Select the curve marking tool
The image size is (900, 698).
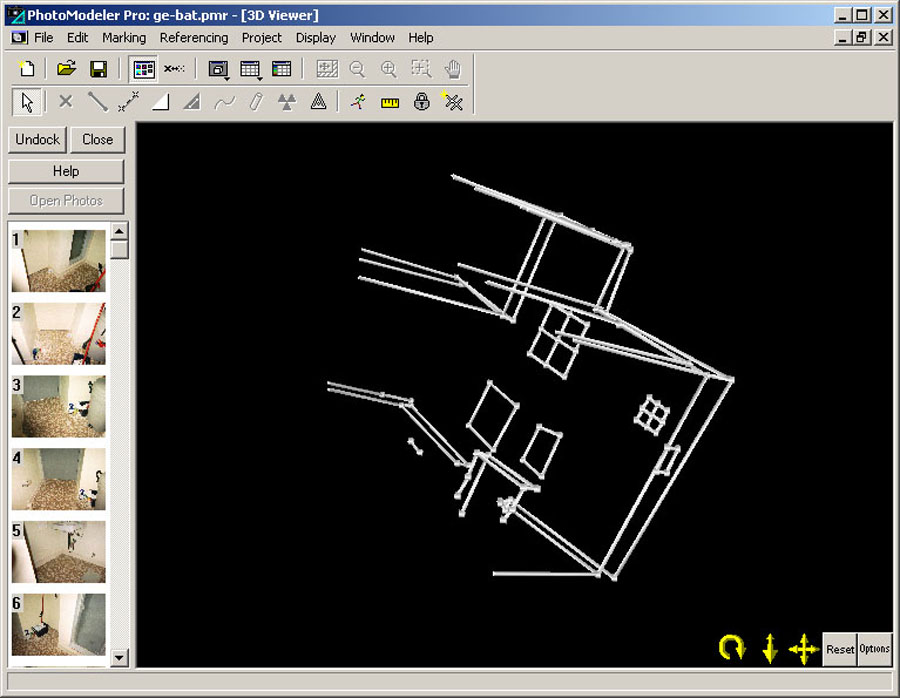[224, 103]
